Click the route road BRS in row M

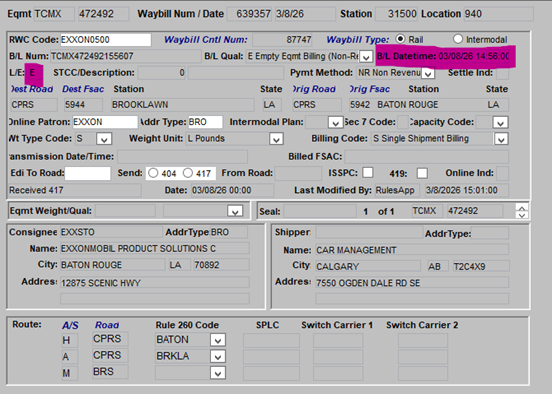click(110, 371)
